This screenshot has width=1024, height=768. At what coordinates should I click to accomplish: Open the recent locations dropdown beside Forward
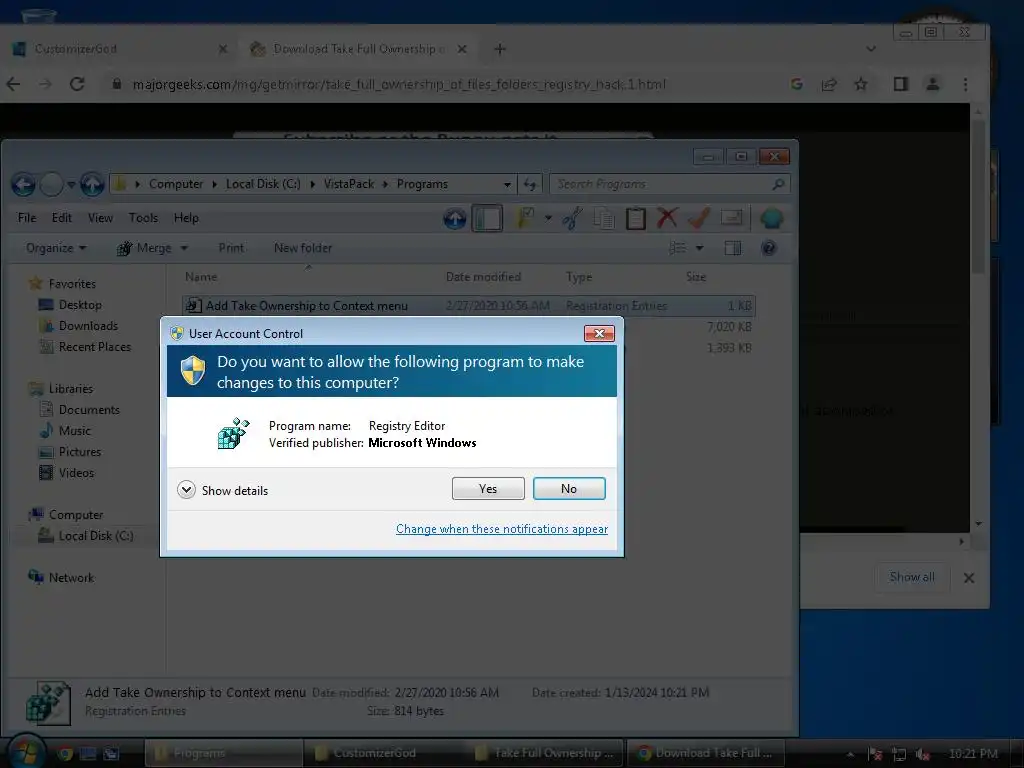(71, 185)
